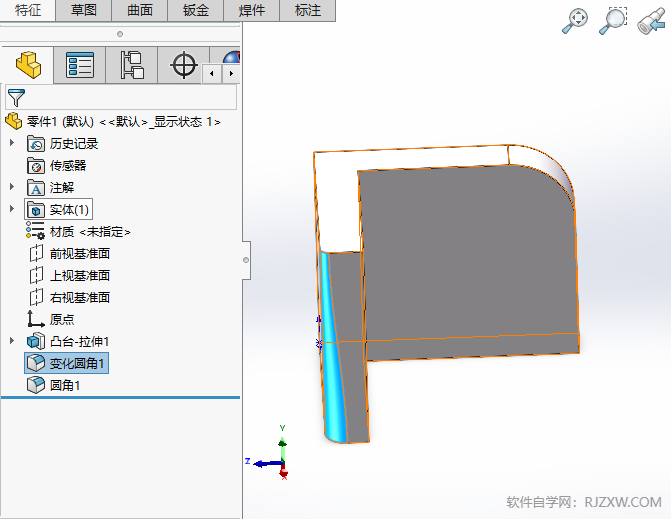Click the top panel split handle dot

pos(120,34)
